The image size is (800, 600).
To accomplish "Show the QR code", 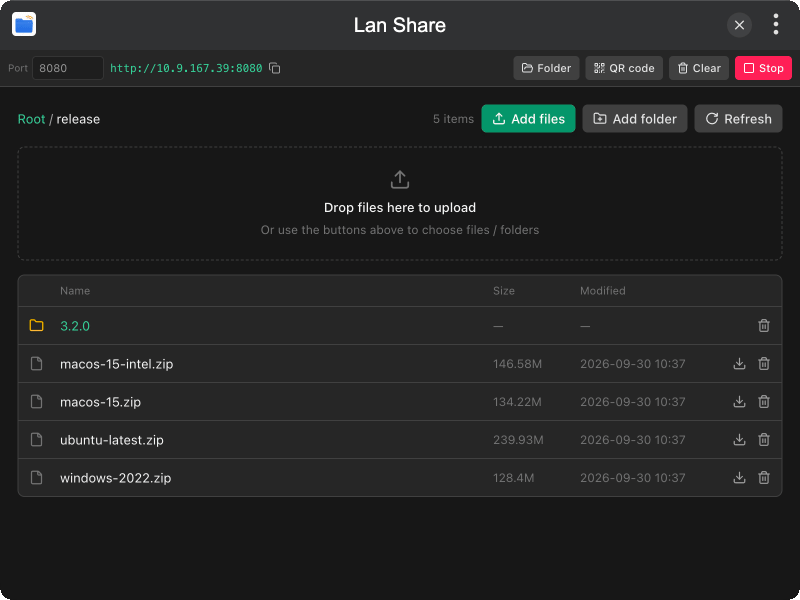I will tap(624, 68).
